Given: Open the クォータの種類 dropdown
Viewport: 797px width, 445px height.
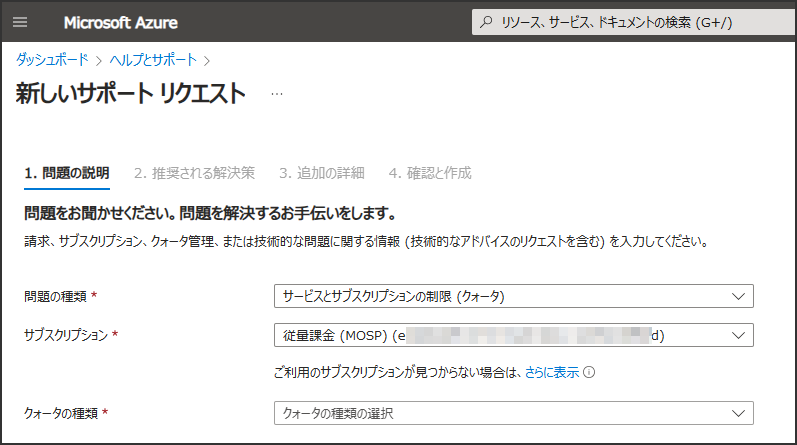Looking at the screenshot, I should click(513, 413).
